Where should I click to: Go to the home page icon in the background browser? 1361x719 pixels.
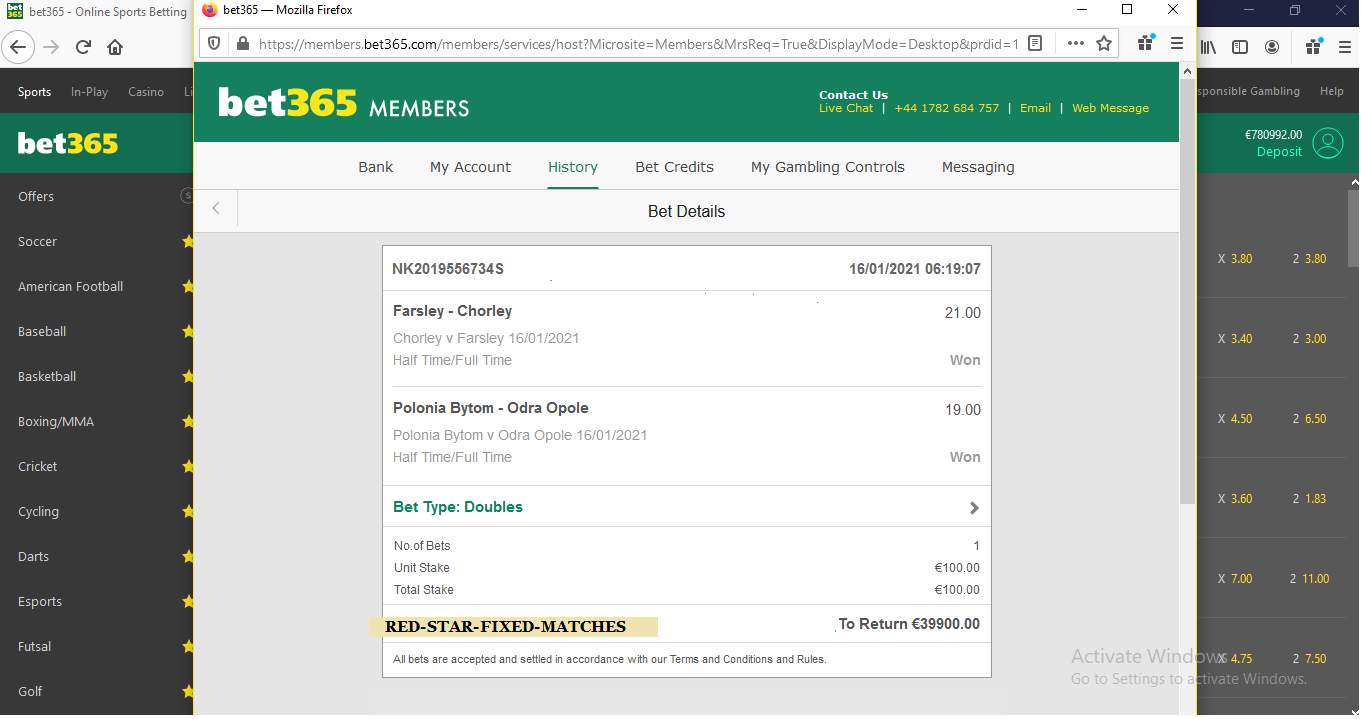click(115, 47)
